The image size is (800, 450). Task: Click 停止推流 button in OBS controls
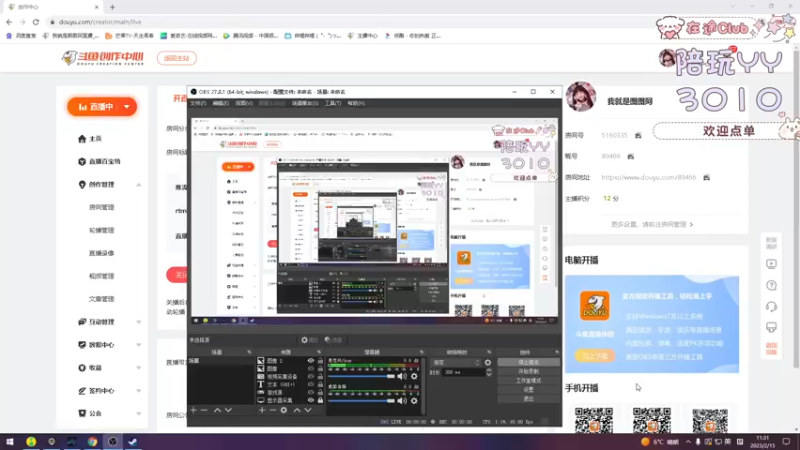click(x=528, y=362)
